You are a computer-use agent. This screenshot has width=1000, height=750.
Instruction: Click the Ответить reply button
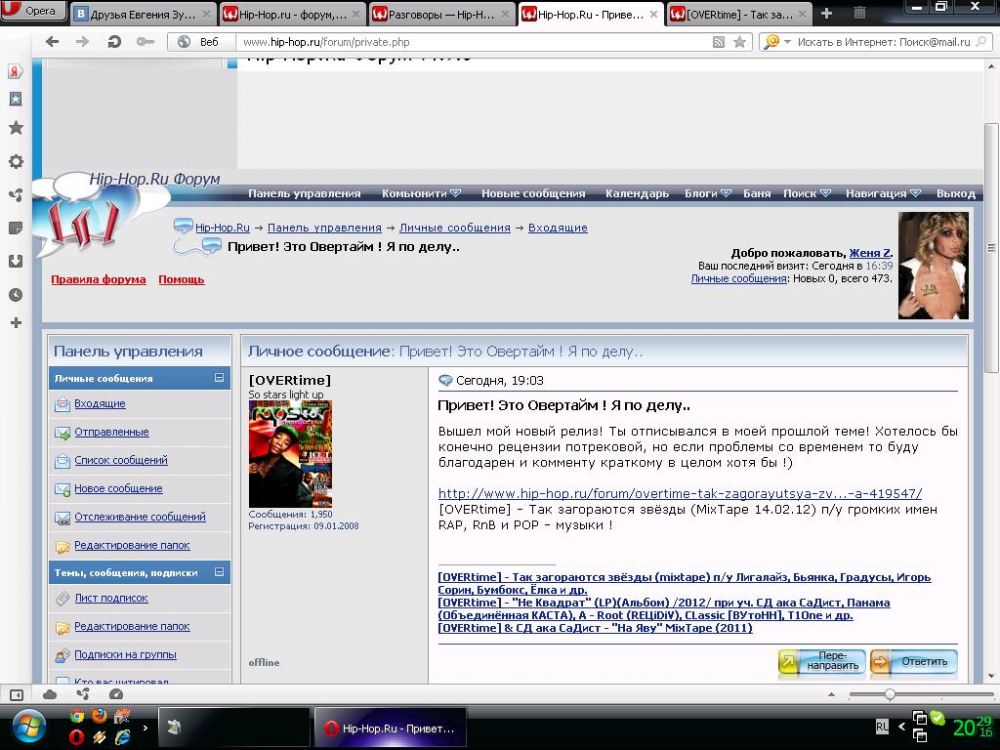[914, 661]
